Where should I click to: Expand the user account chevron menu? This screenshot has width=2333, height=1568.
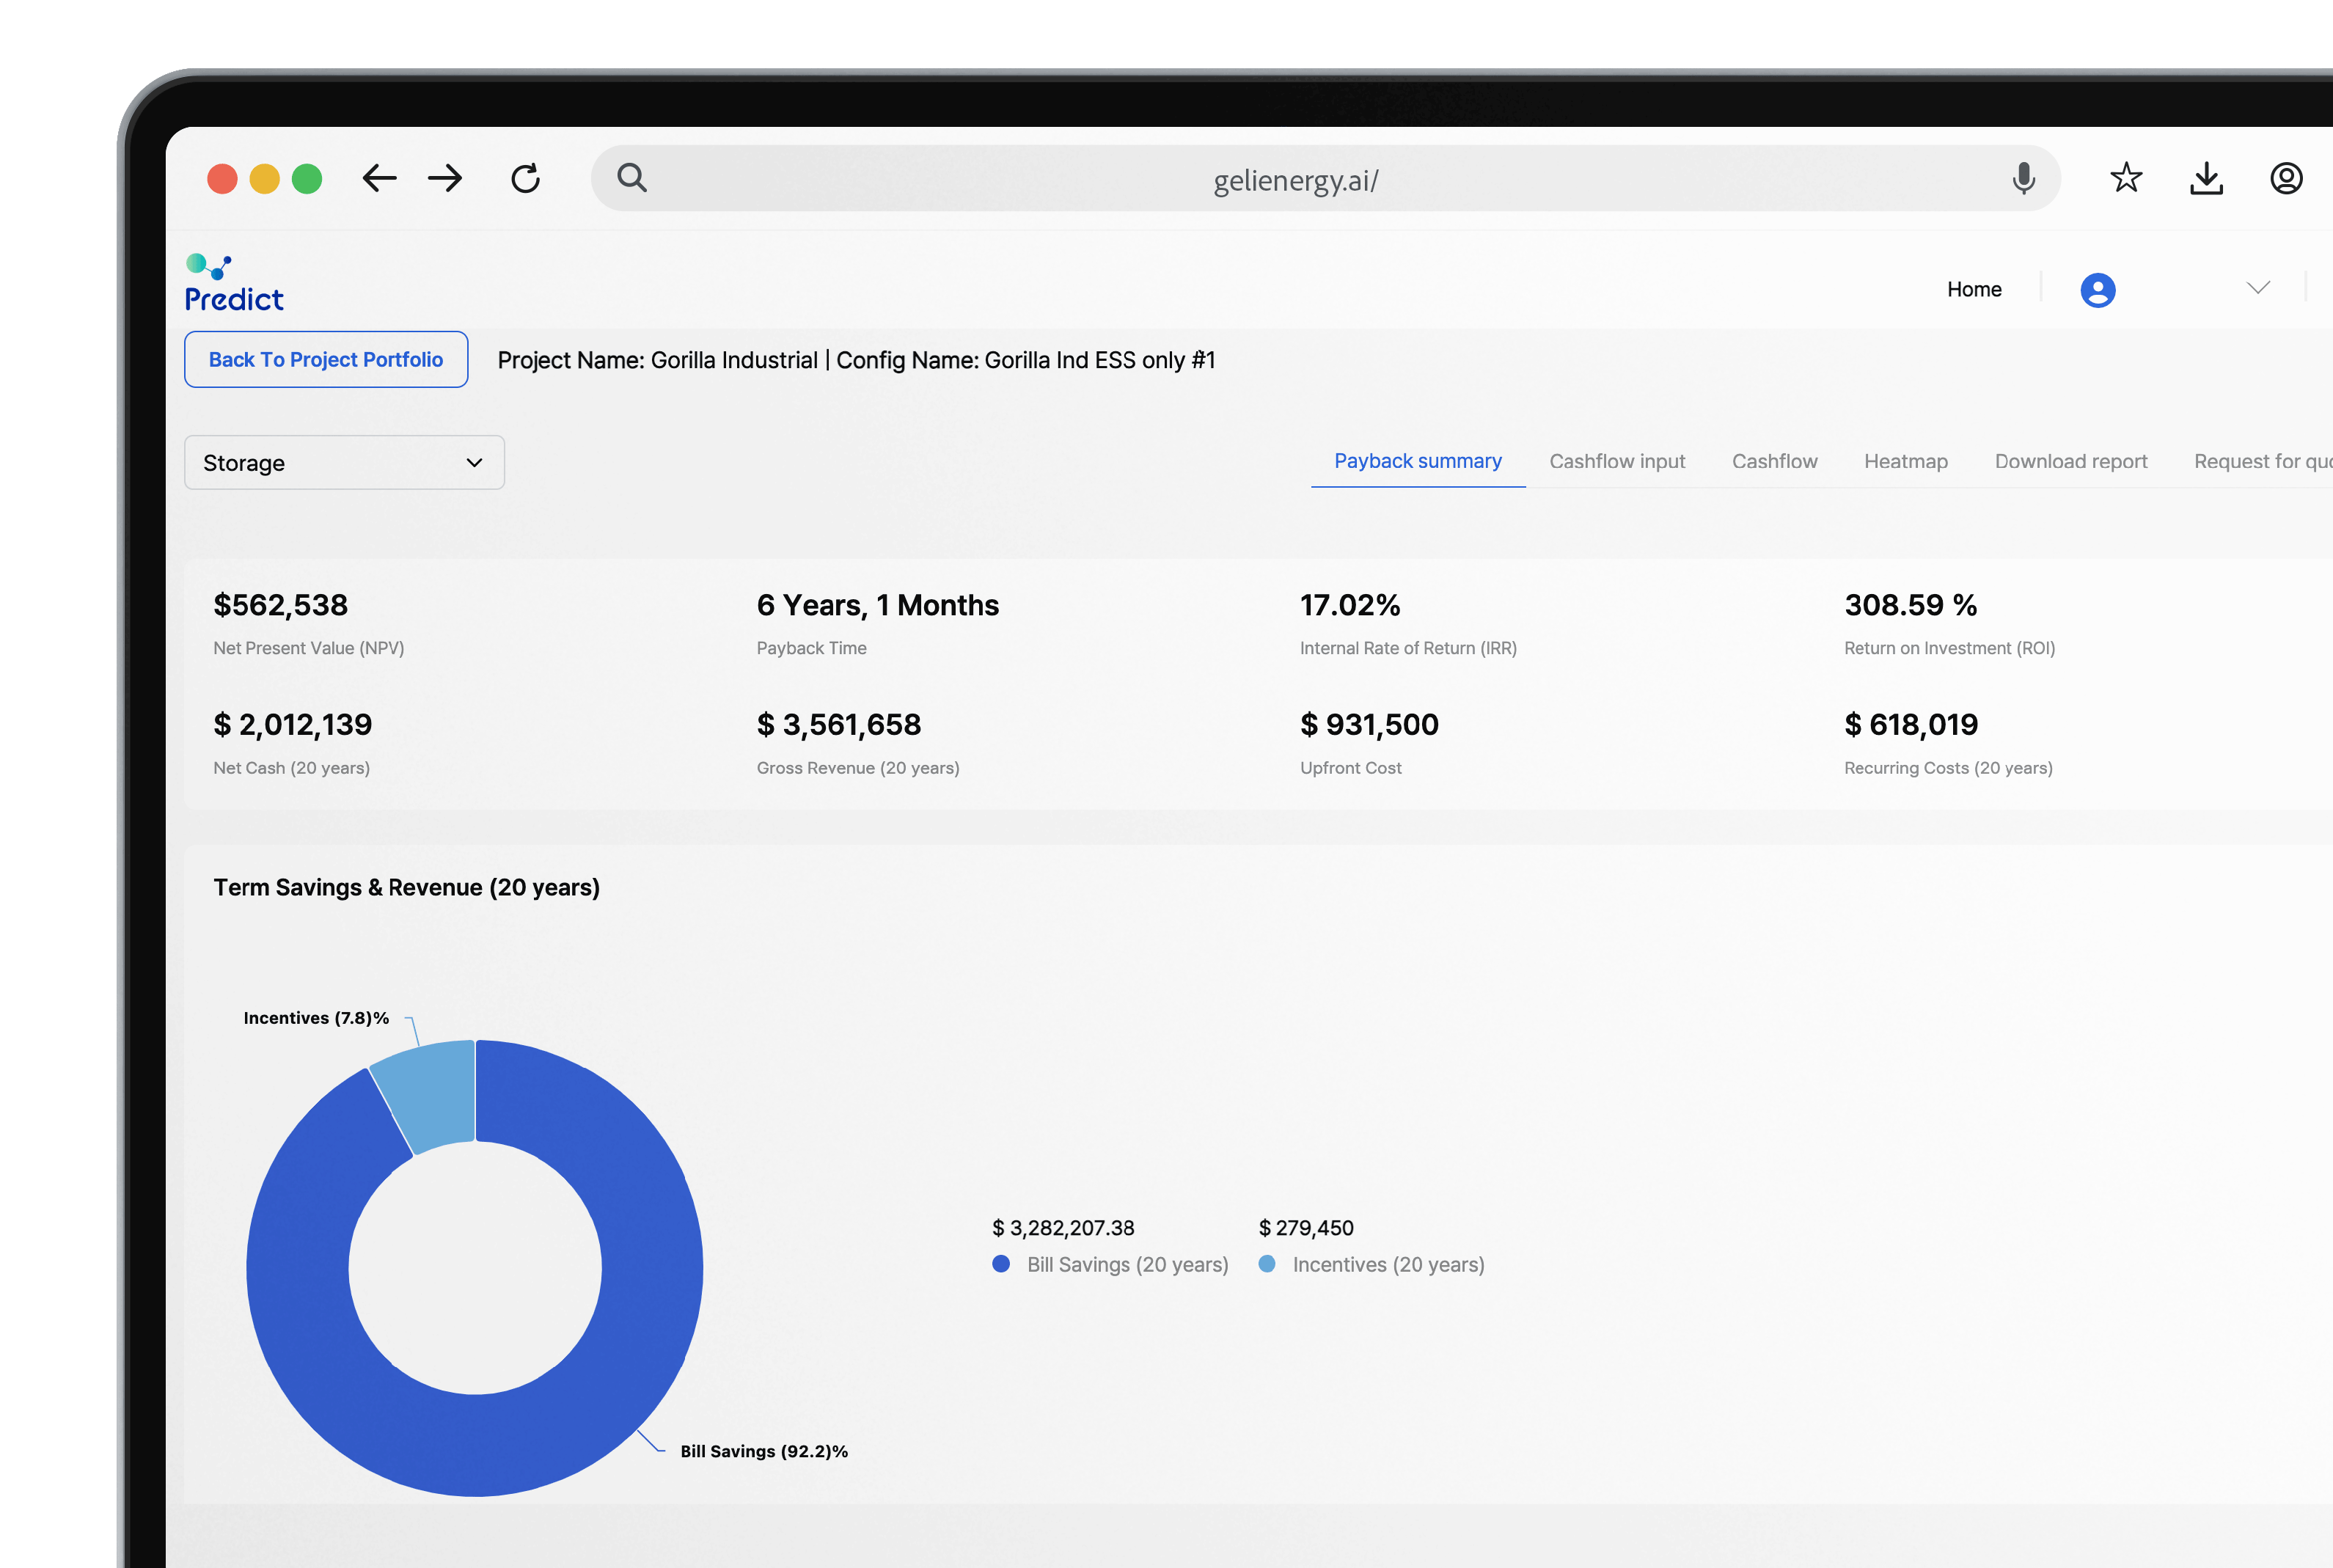(2258, 289)
